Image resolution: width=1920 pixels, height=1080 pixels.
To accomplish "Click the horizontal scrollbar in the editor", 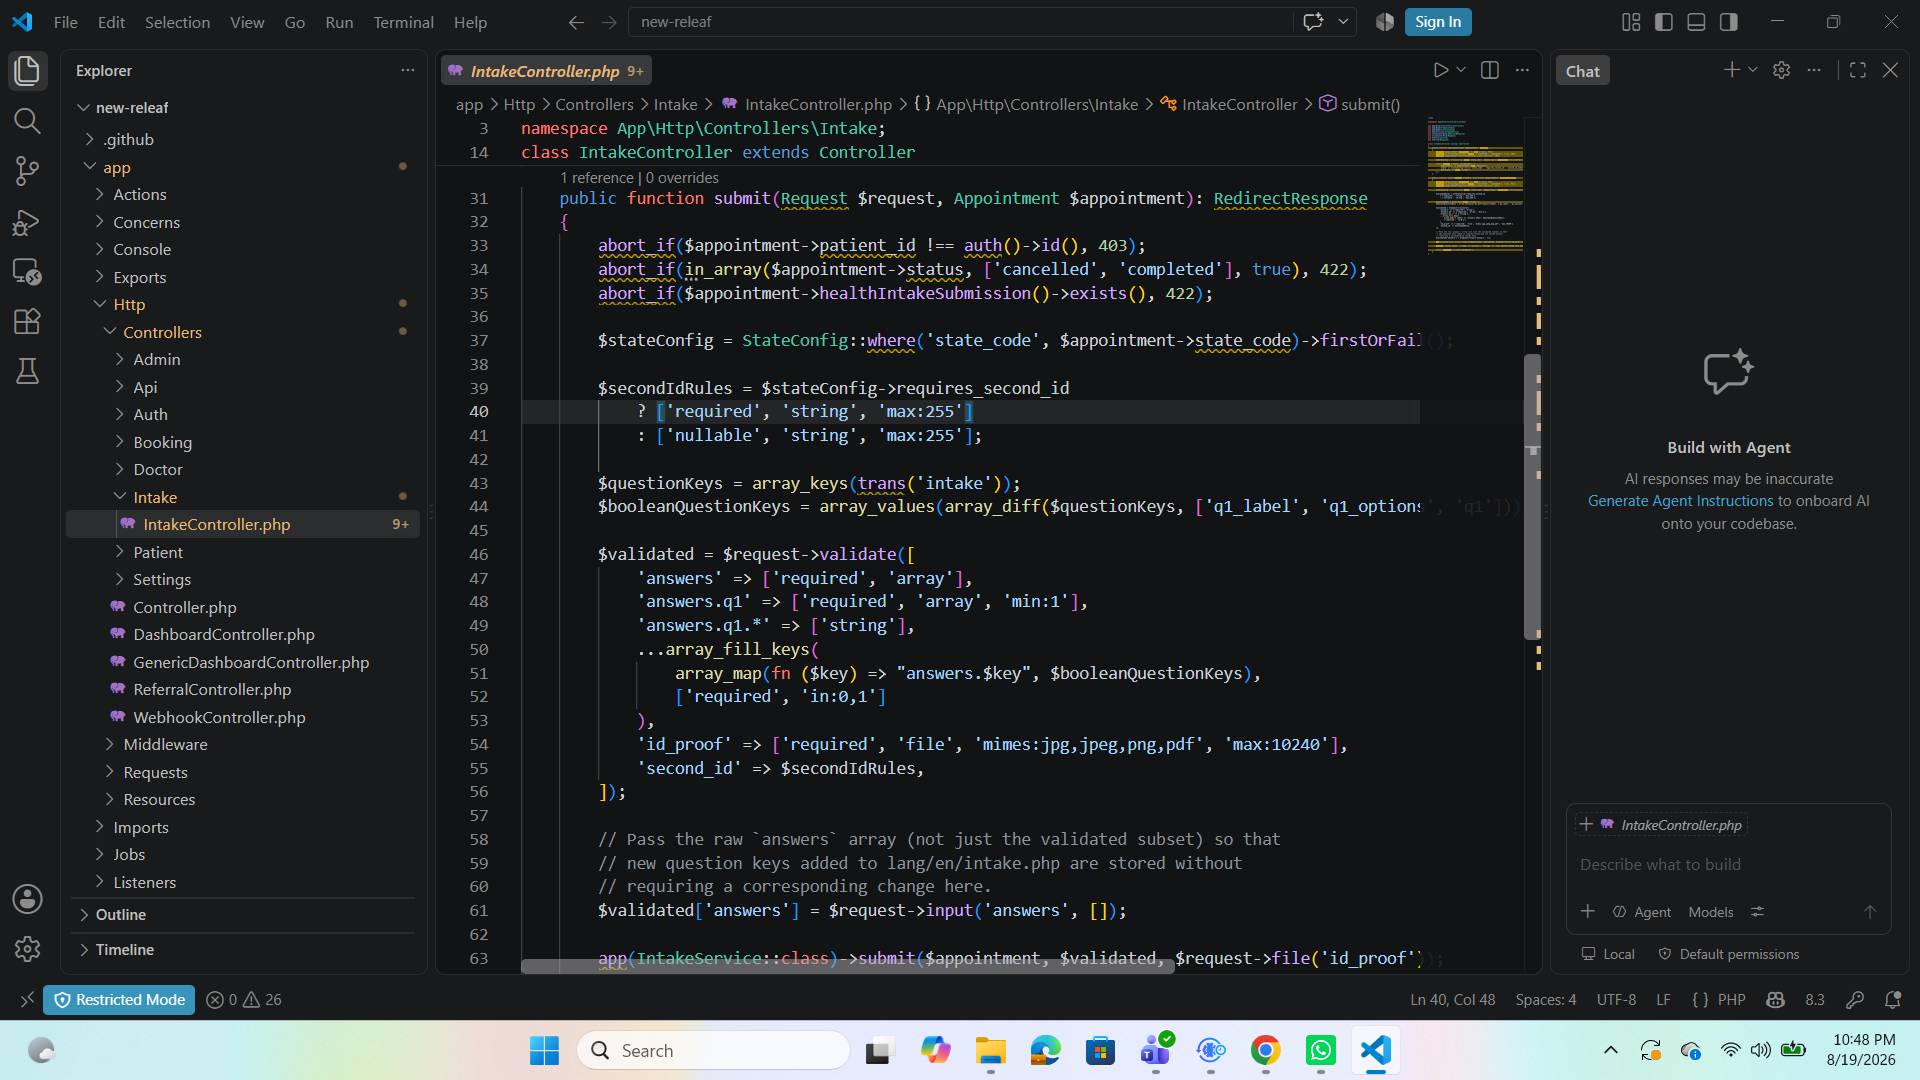I will (x=847, y=966).
